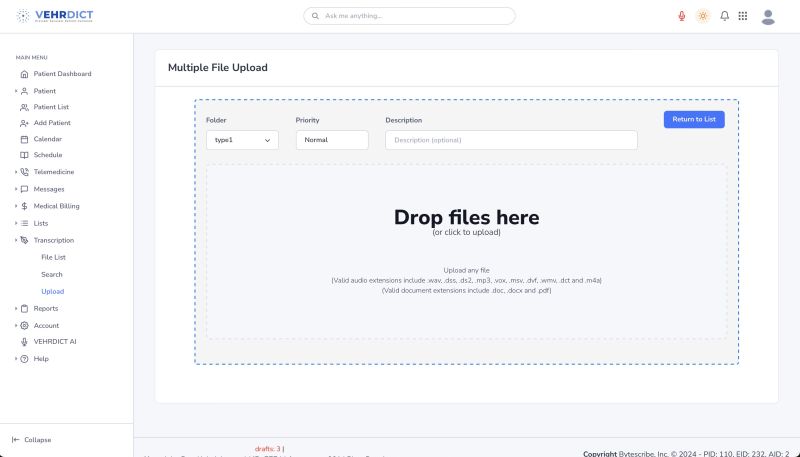Open the apps grid icon
Image resolution: width=800 pixels, height=457 pixels.
pos(743,16)
